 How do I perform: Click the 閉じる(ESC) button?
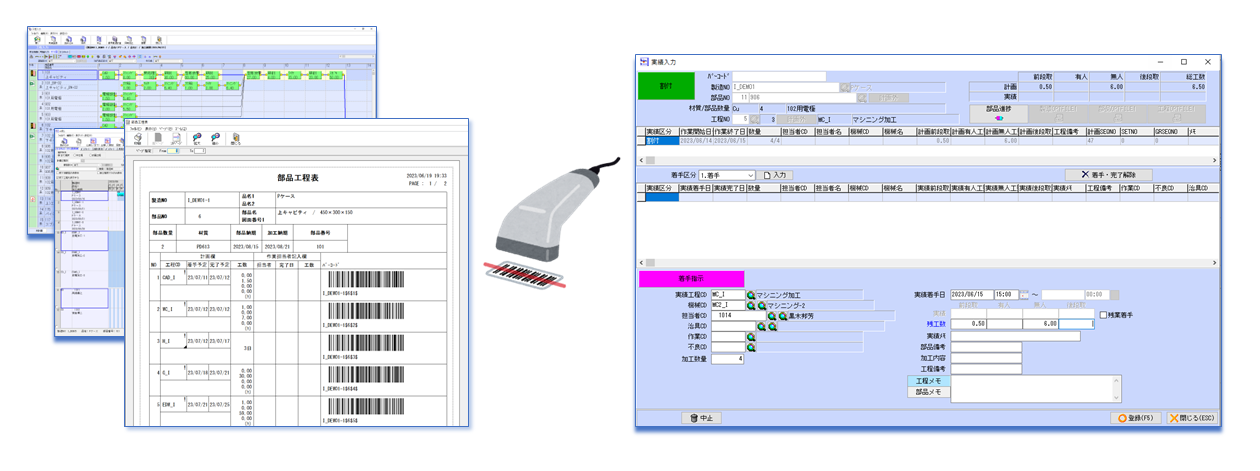(1192, 418)
